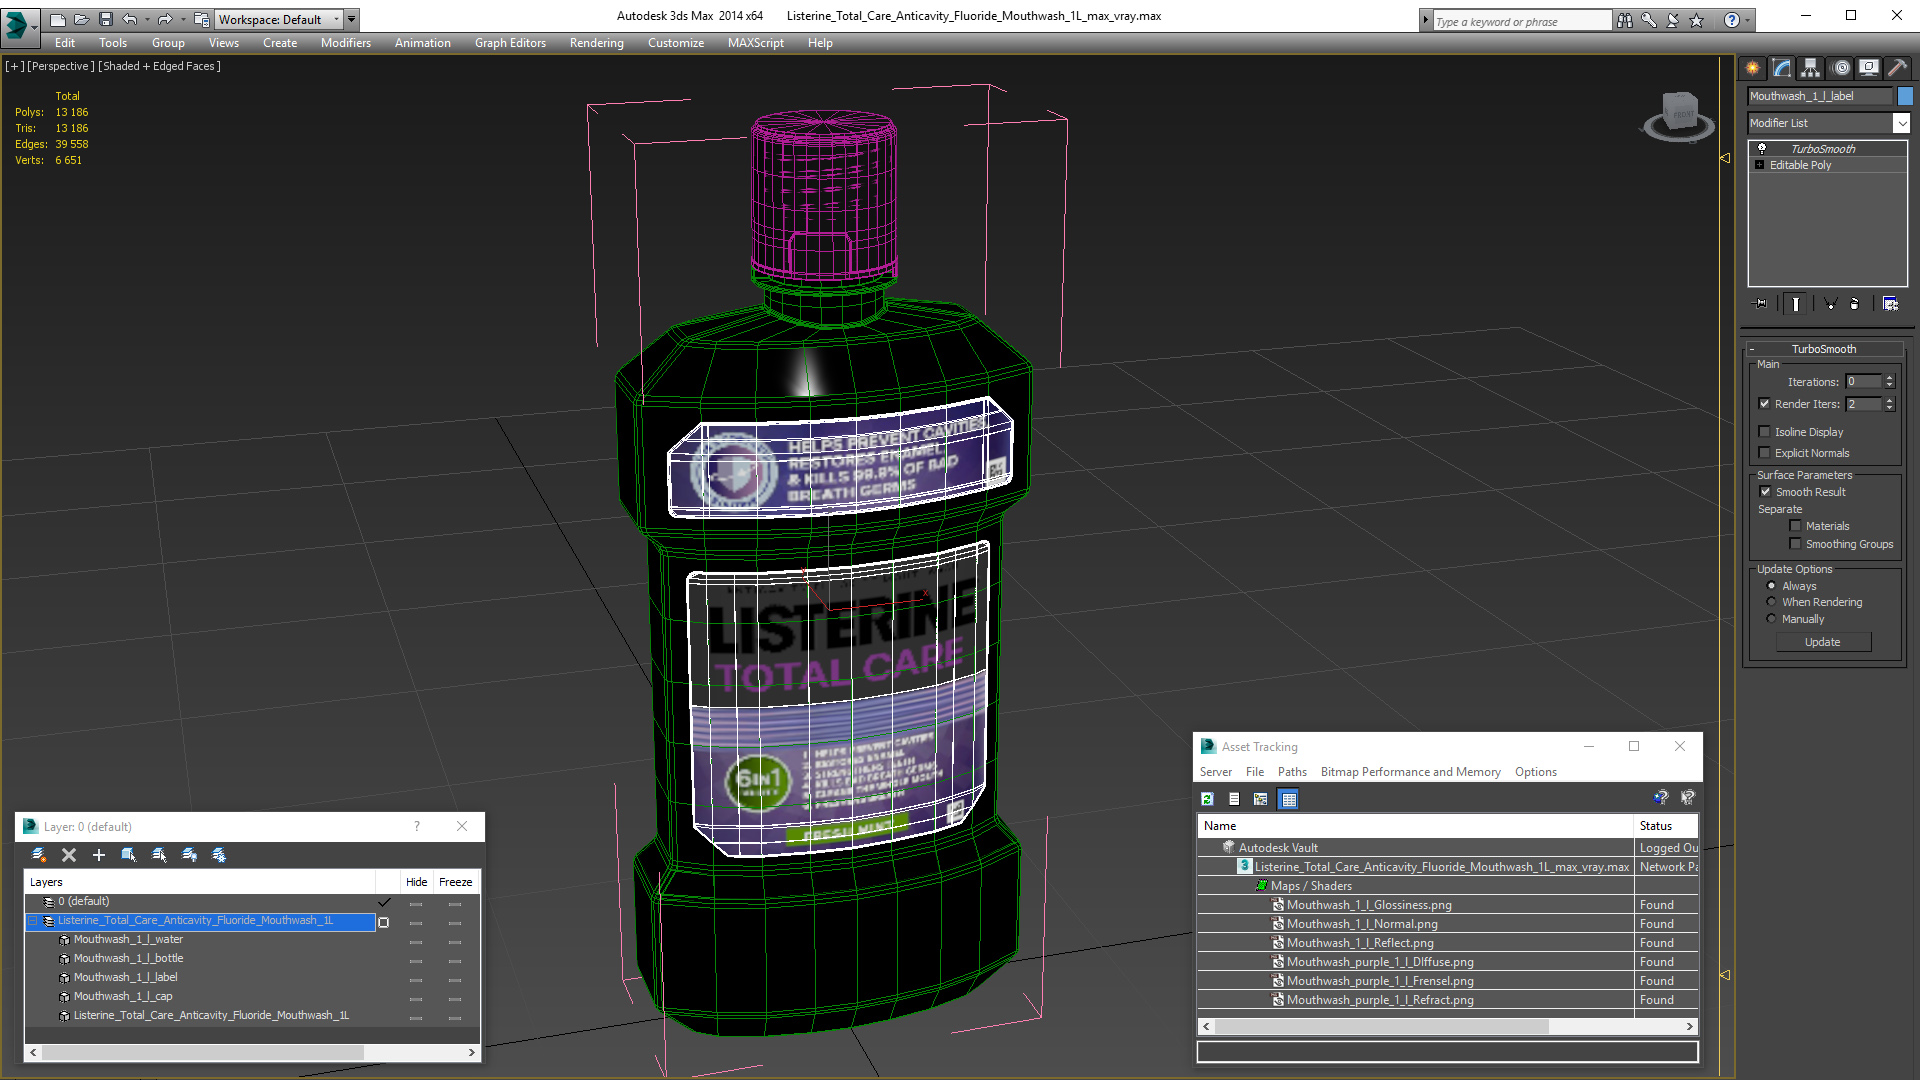Click the Update button

1823,642
